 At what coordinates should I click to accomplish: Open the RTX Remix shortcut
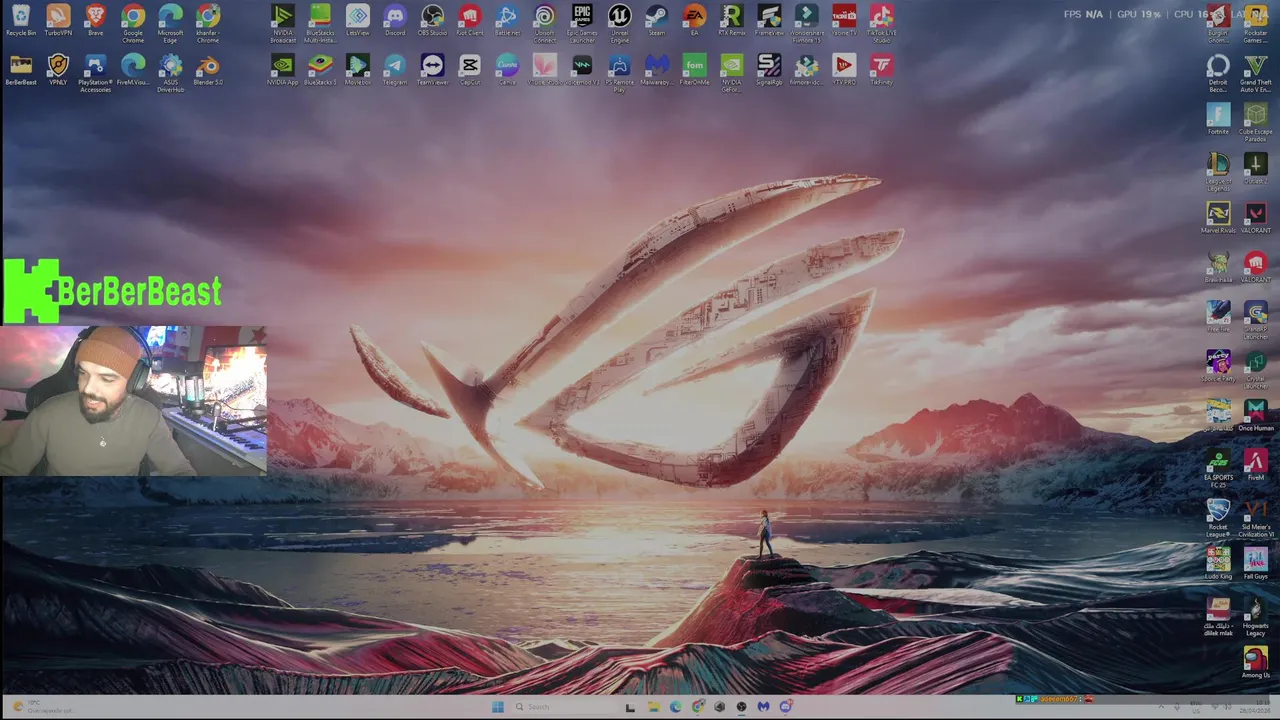(732, 21)
